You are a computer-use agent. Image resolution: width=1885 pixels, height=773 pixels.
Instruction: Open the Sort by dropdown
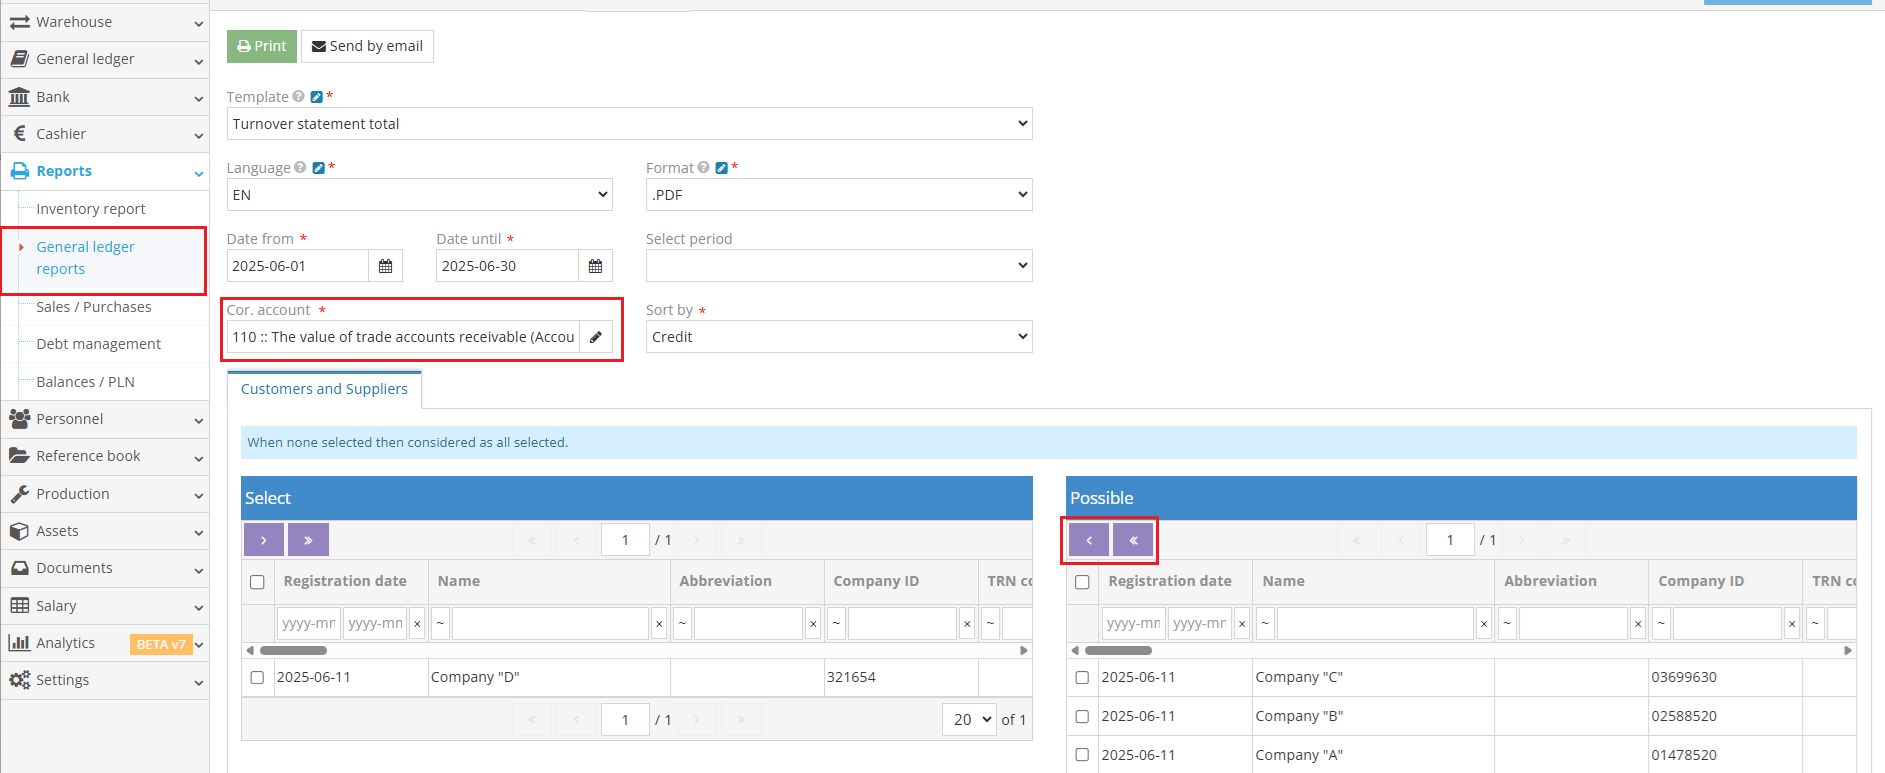click(x=838, y=337)
